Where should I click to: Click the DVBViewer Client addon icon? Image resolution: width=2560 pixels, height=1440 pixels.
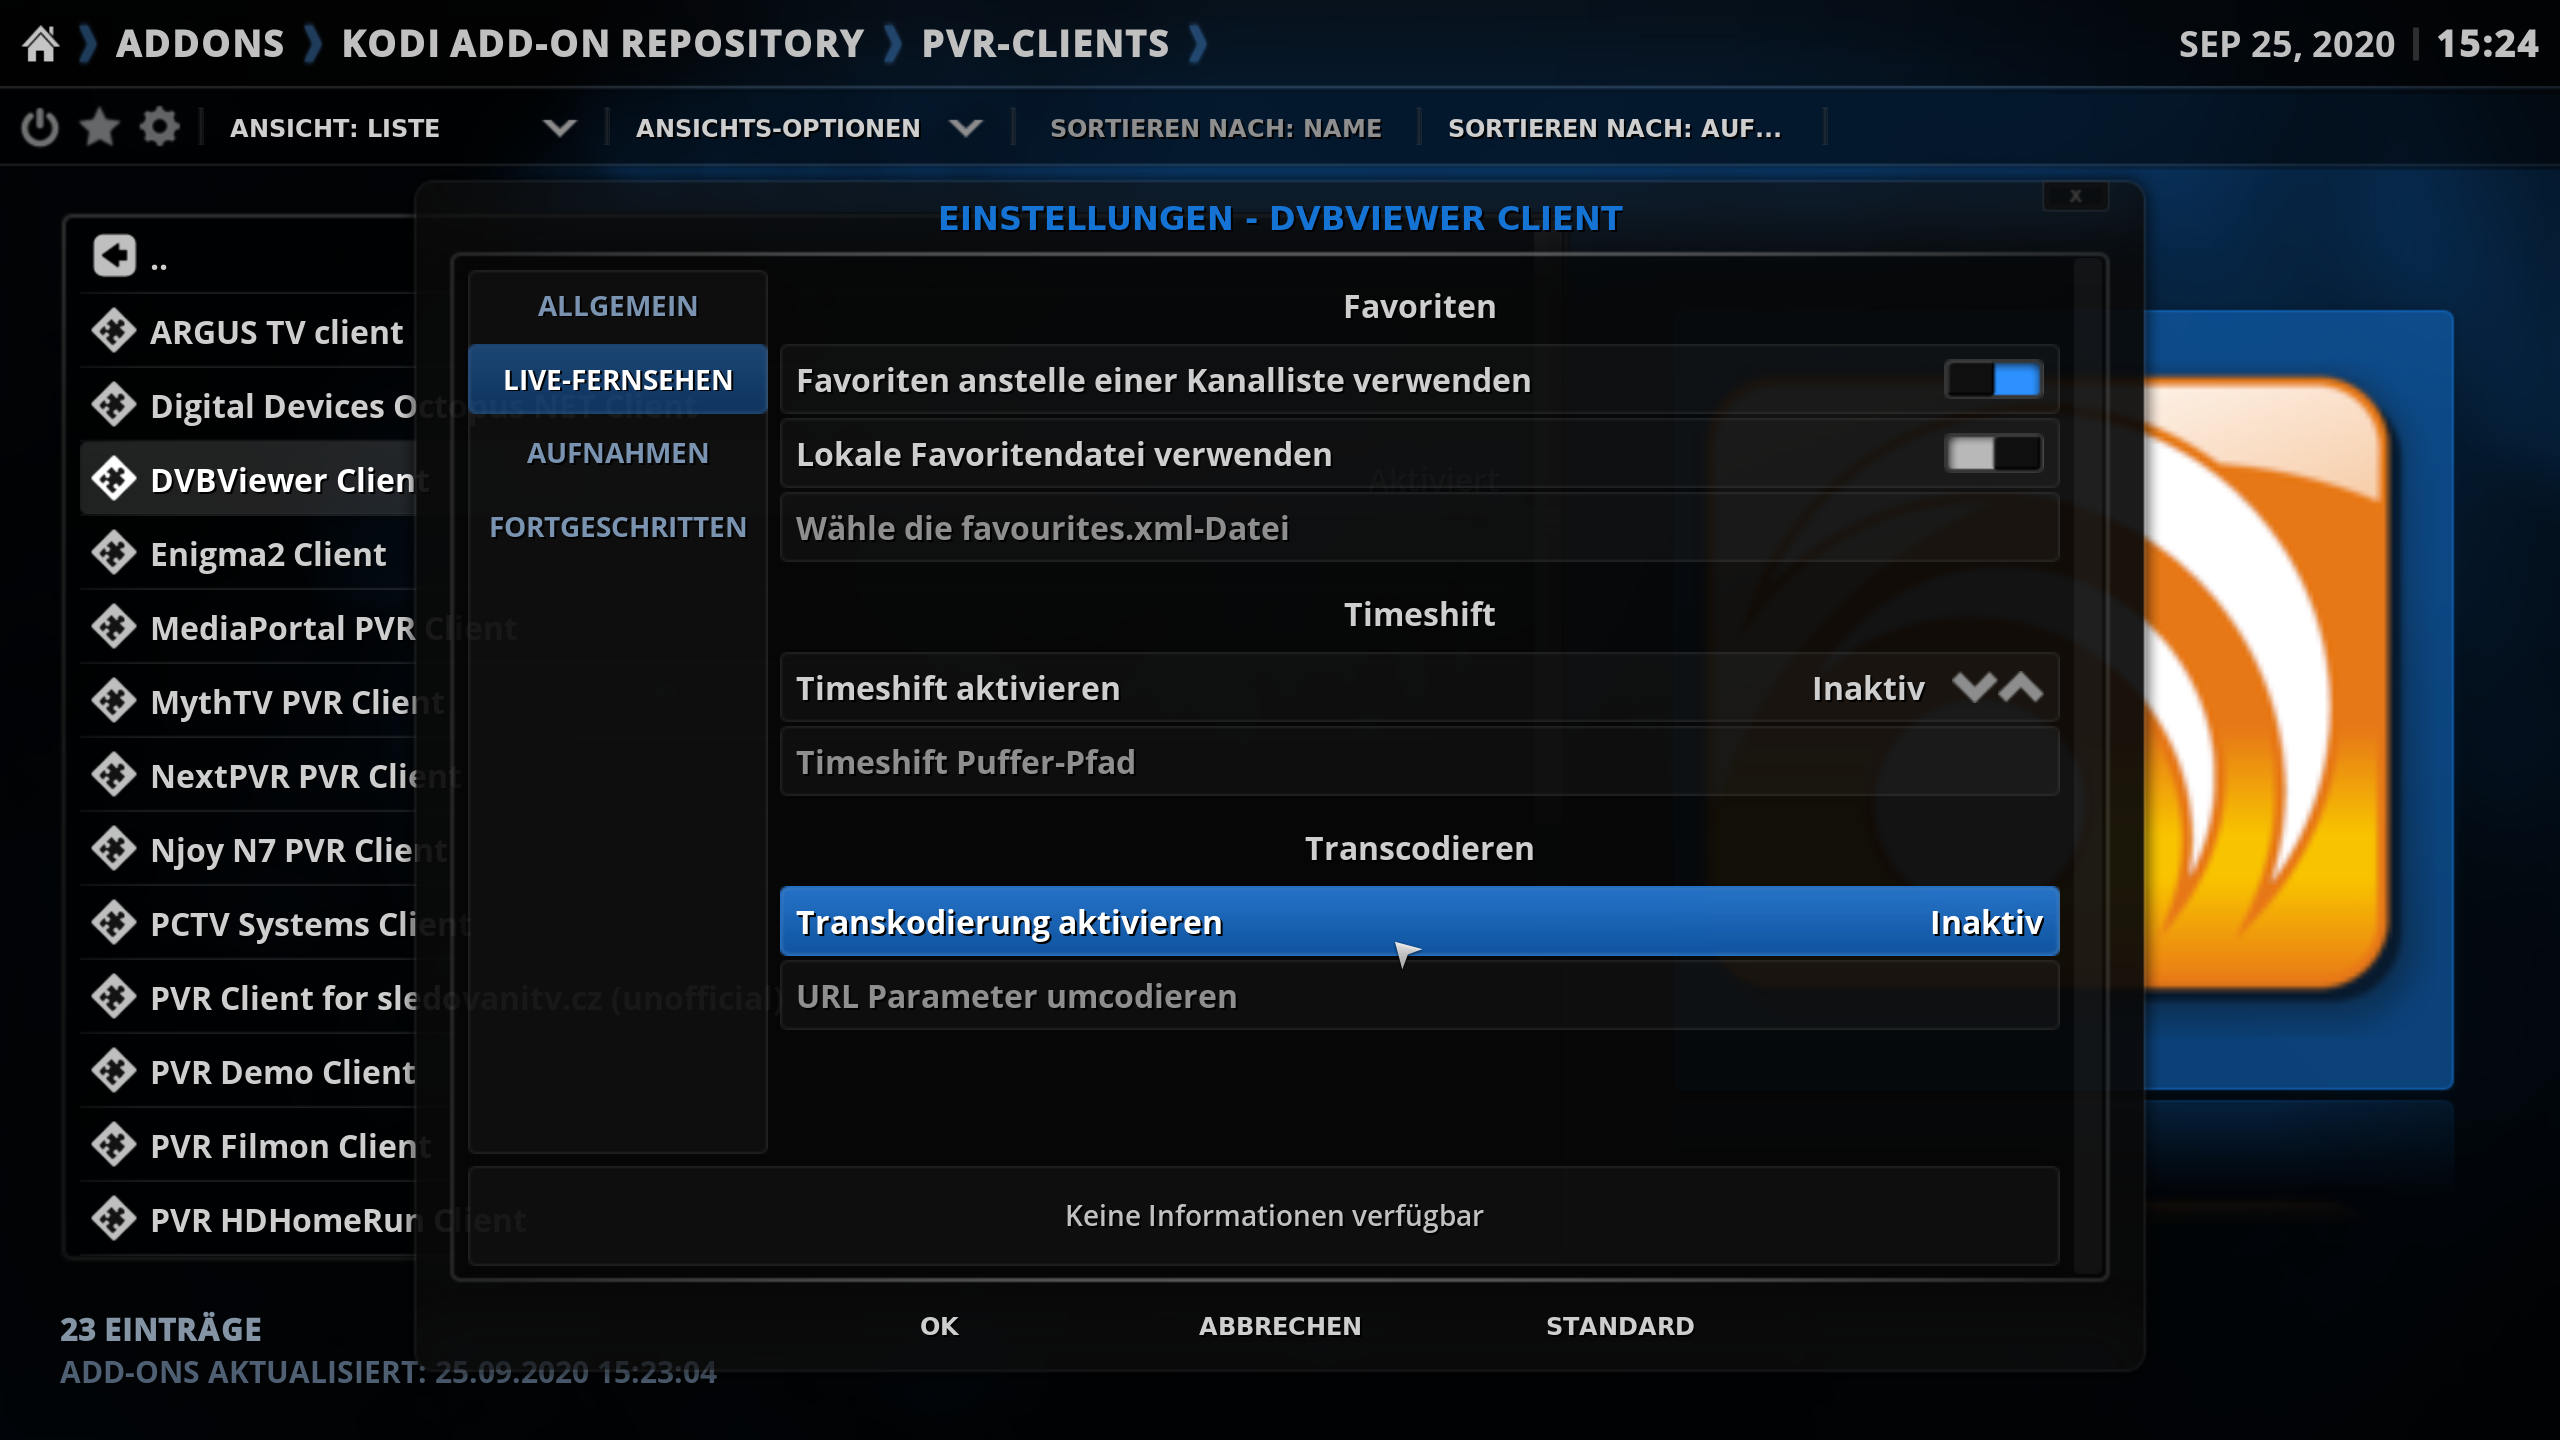tap(114, 479)
